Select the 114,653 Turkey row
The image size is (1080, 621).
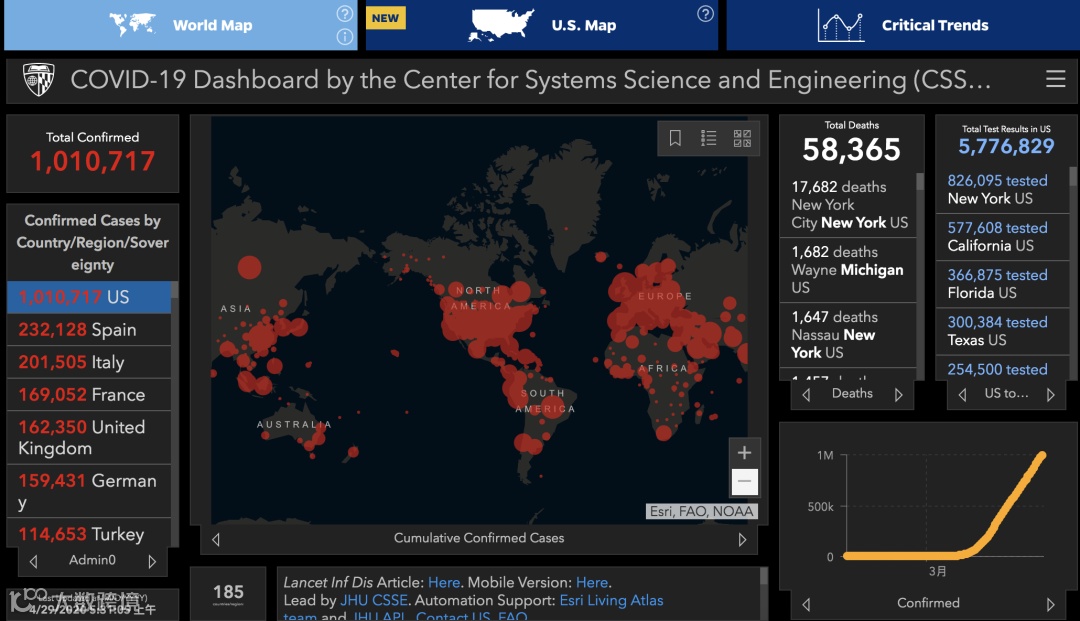[89, 534]
